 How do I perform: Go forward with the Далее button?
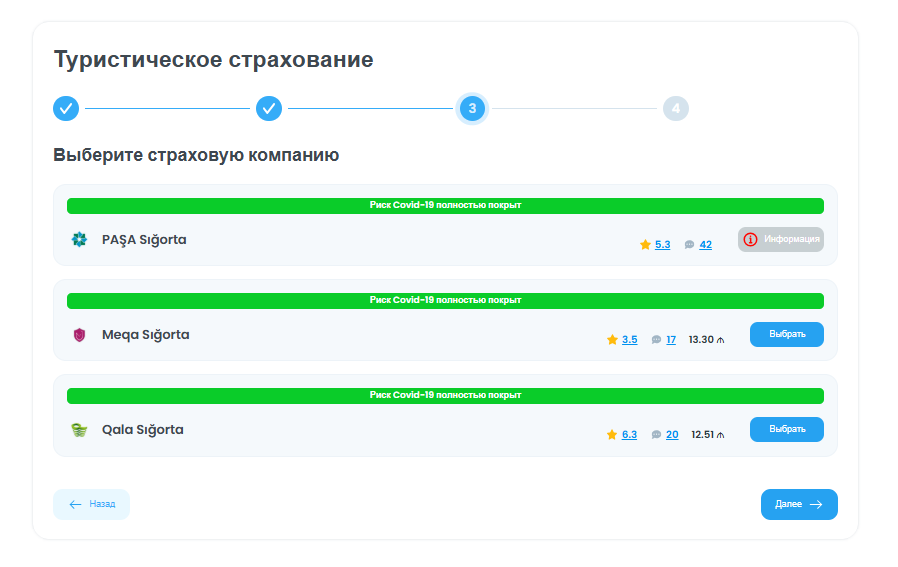(798, 505)
